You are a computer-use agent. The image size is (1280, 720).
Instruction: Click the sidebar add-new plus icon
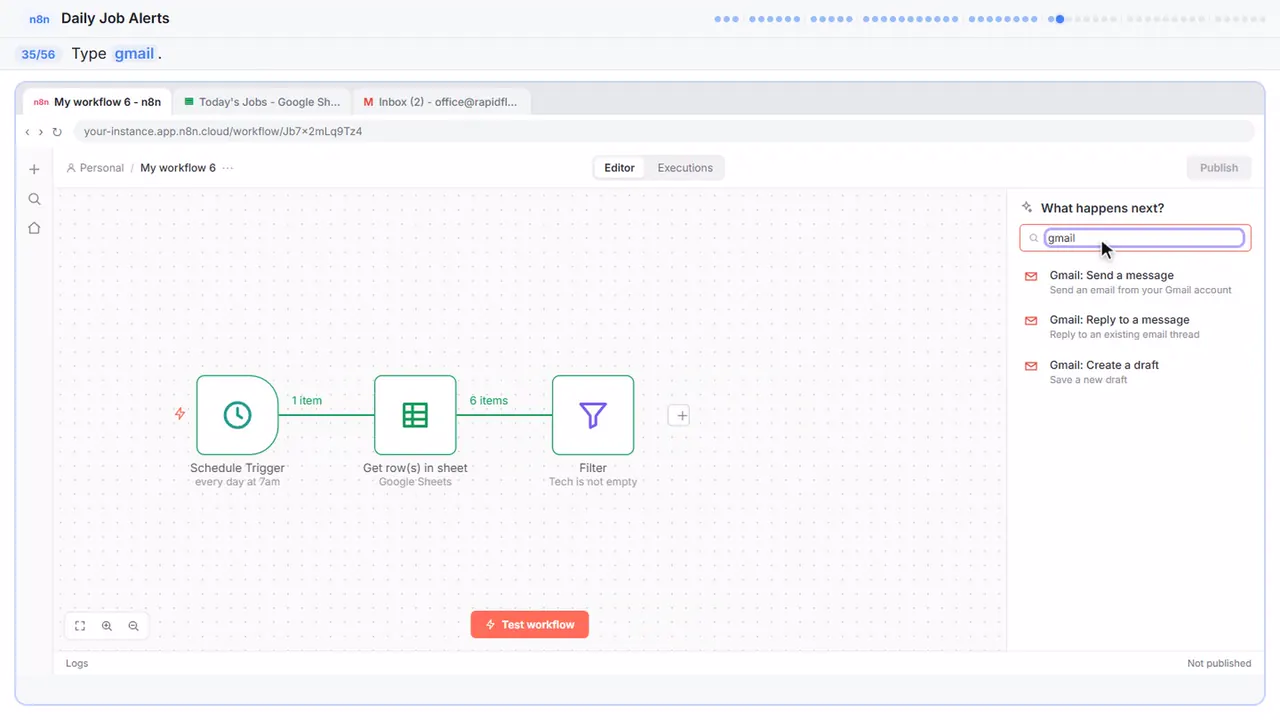tap(34, 169)
